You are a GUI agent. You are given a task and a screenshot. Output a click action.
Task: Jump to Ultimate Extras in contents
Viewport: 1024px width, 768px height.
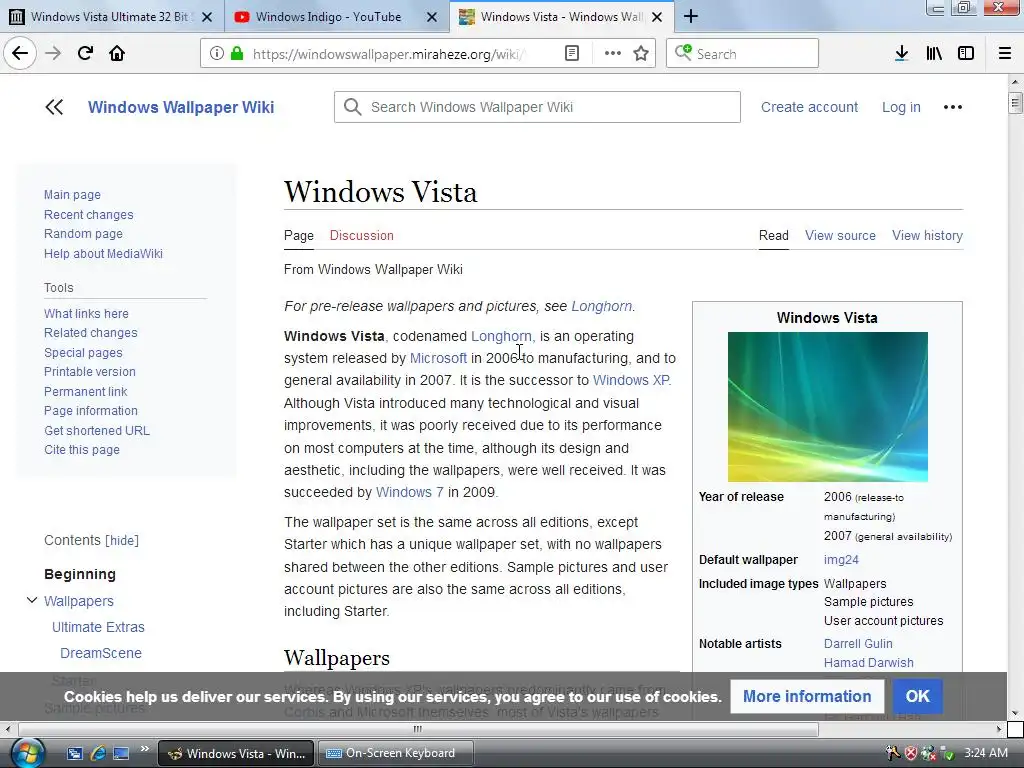click(98, 627)
